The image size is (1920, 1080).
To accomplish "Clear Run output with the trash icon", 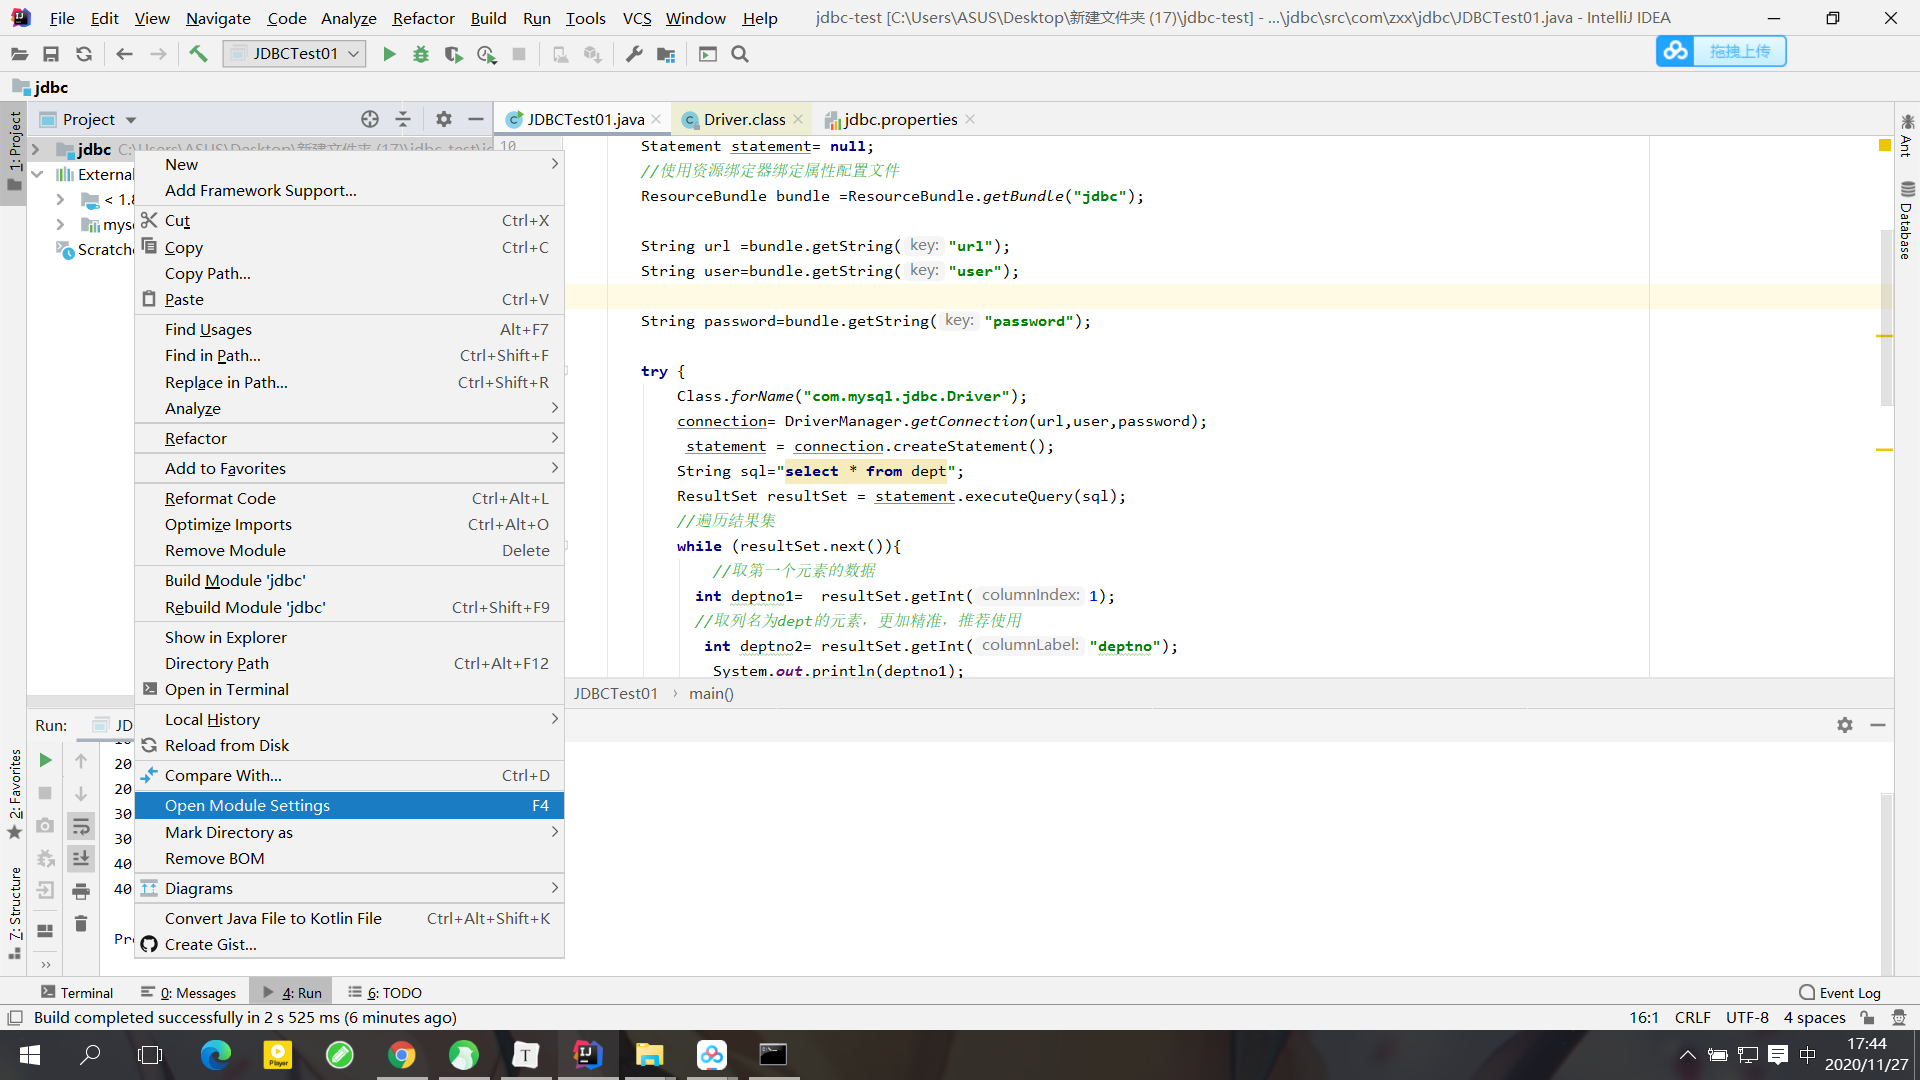I will click(81, 924).
